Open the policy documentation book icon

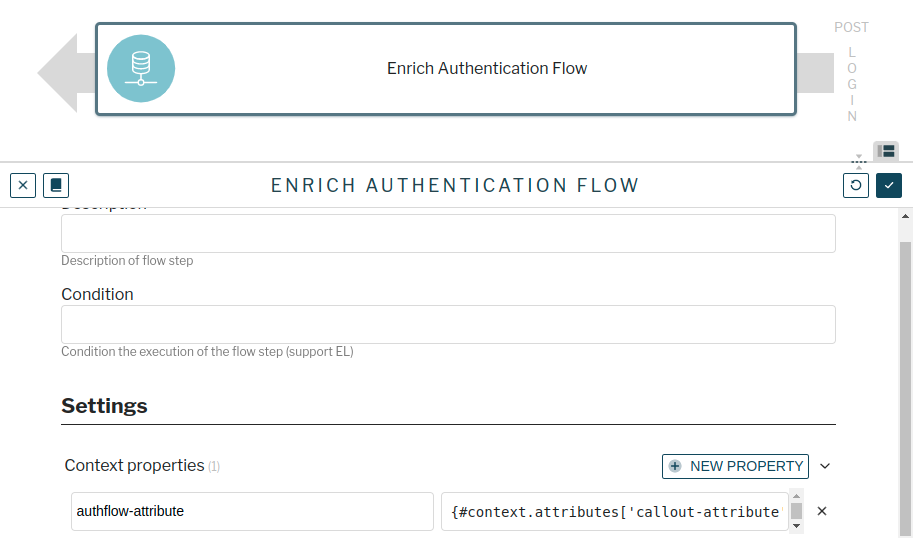[x=56, y=186]
